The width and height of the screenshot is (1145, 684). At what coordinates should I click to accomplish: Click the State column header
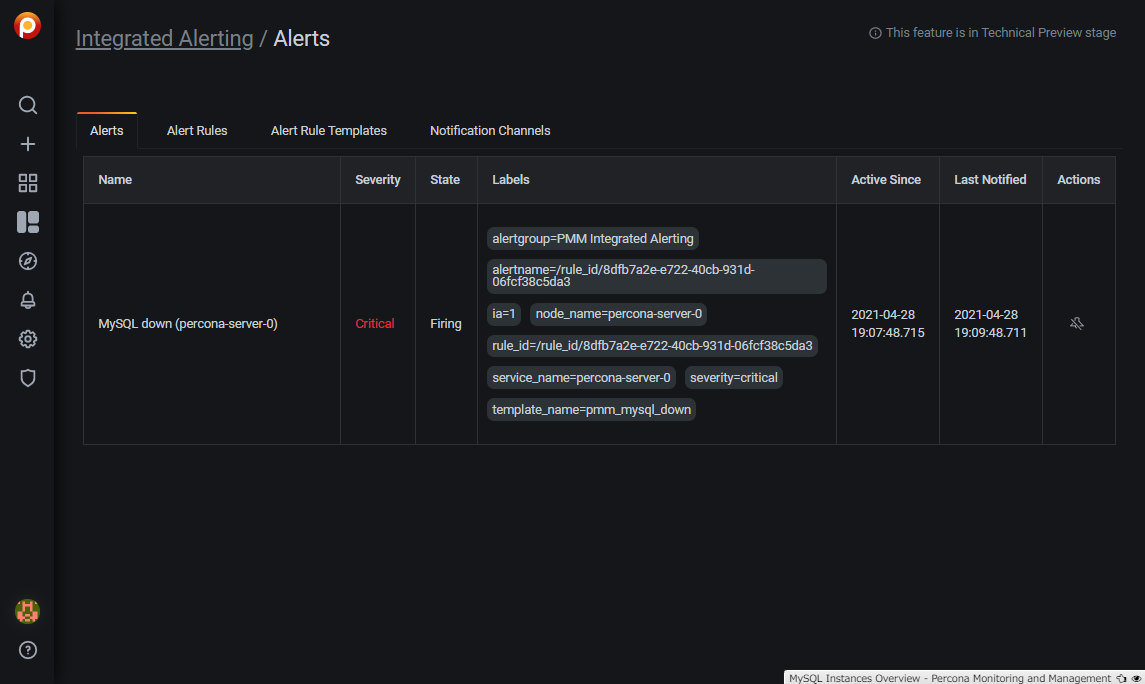click(x=445, y=180)
